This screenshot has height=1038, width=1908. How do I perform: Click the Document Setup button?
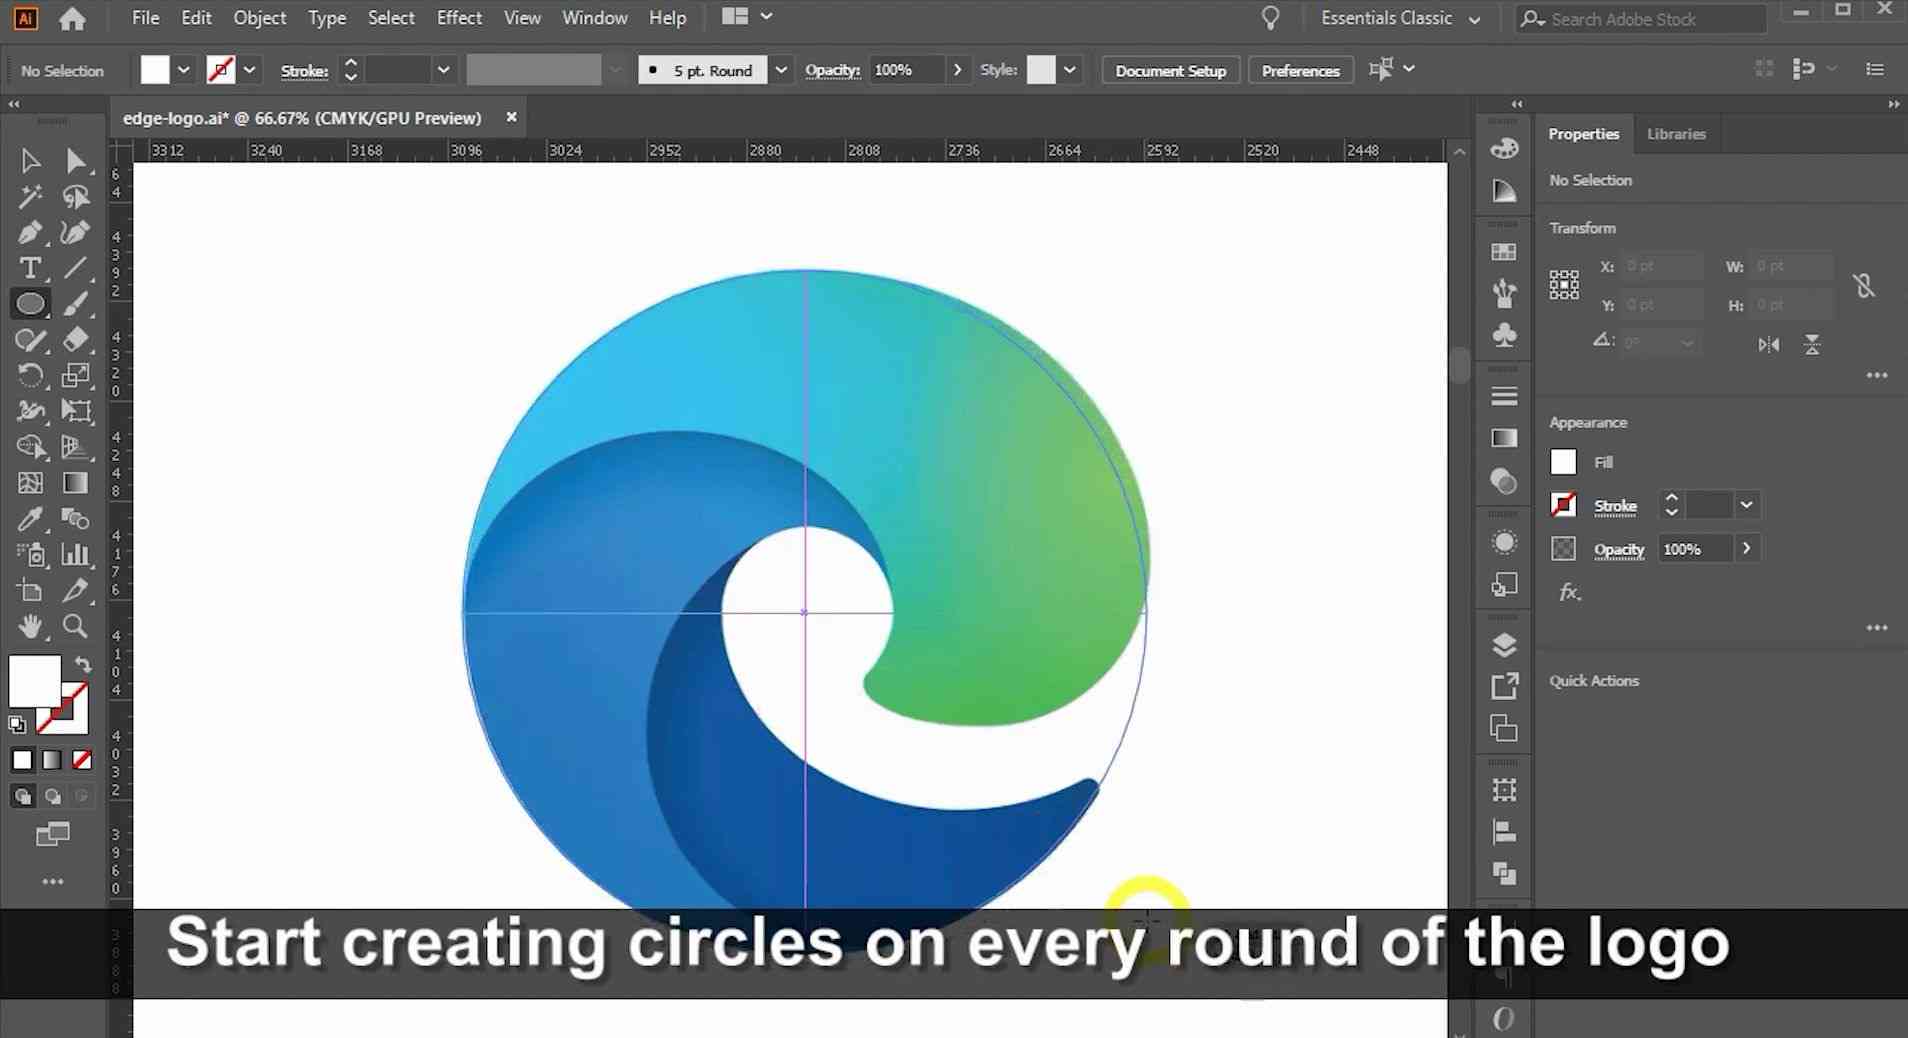pos(1171,71)
